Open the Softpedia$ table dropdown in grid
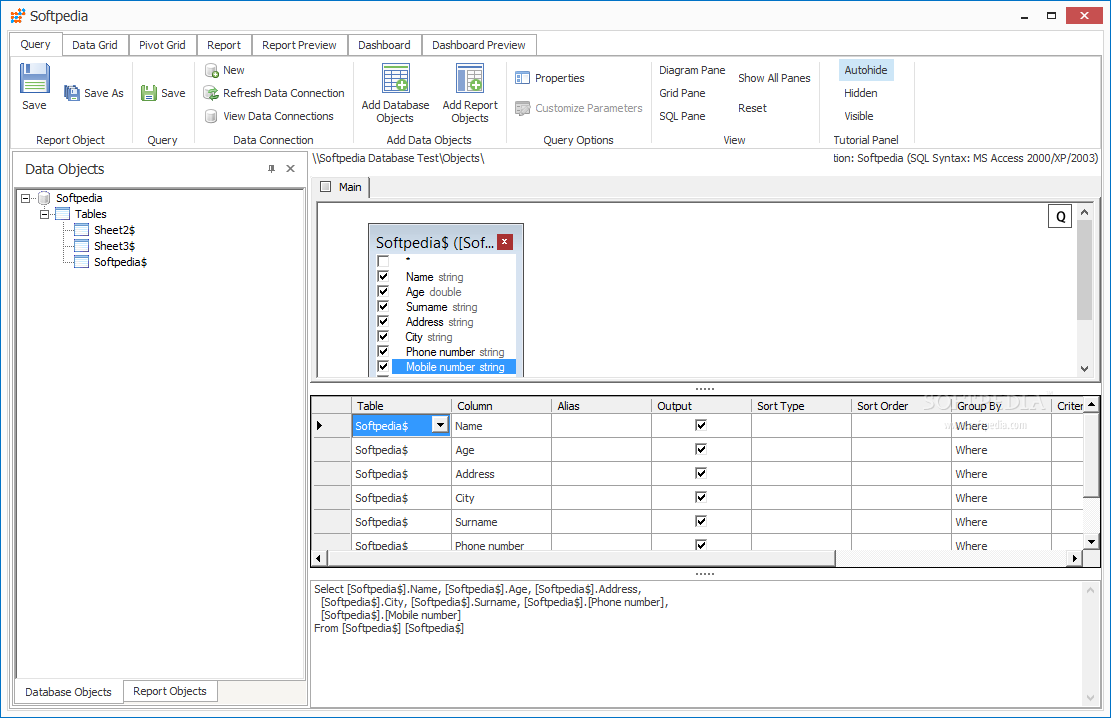Screen dimensions: 1111x718 pos(440,425)
